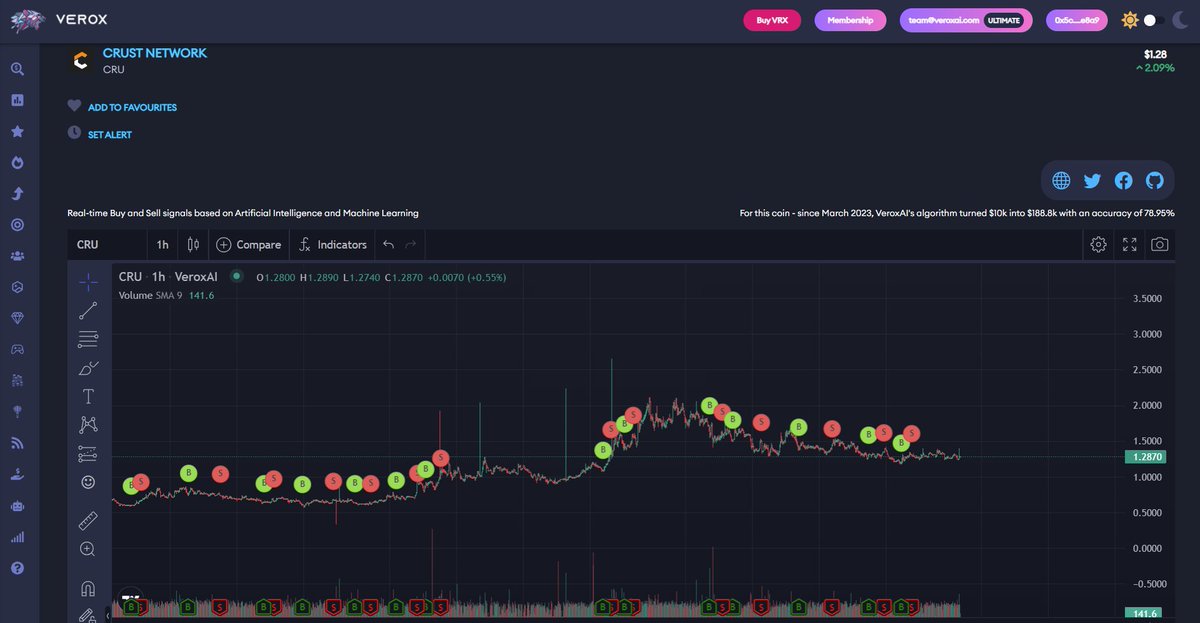
Task: Open the candlestick chart style selector
Action: click(193, 245)
